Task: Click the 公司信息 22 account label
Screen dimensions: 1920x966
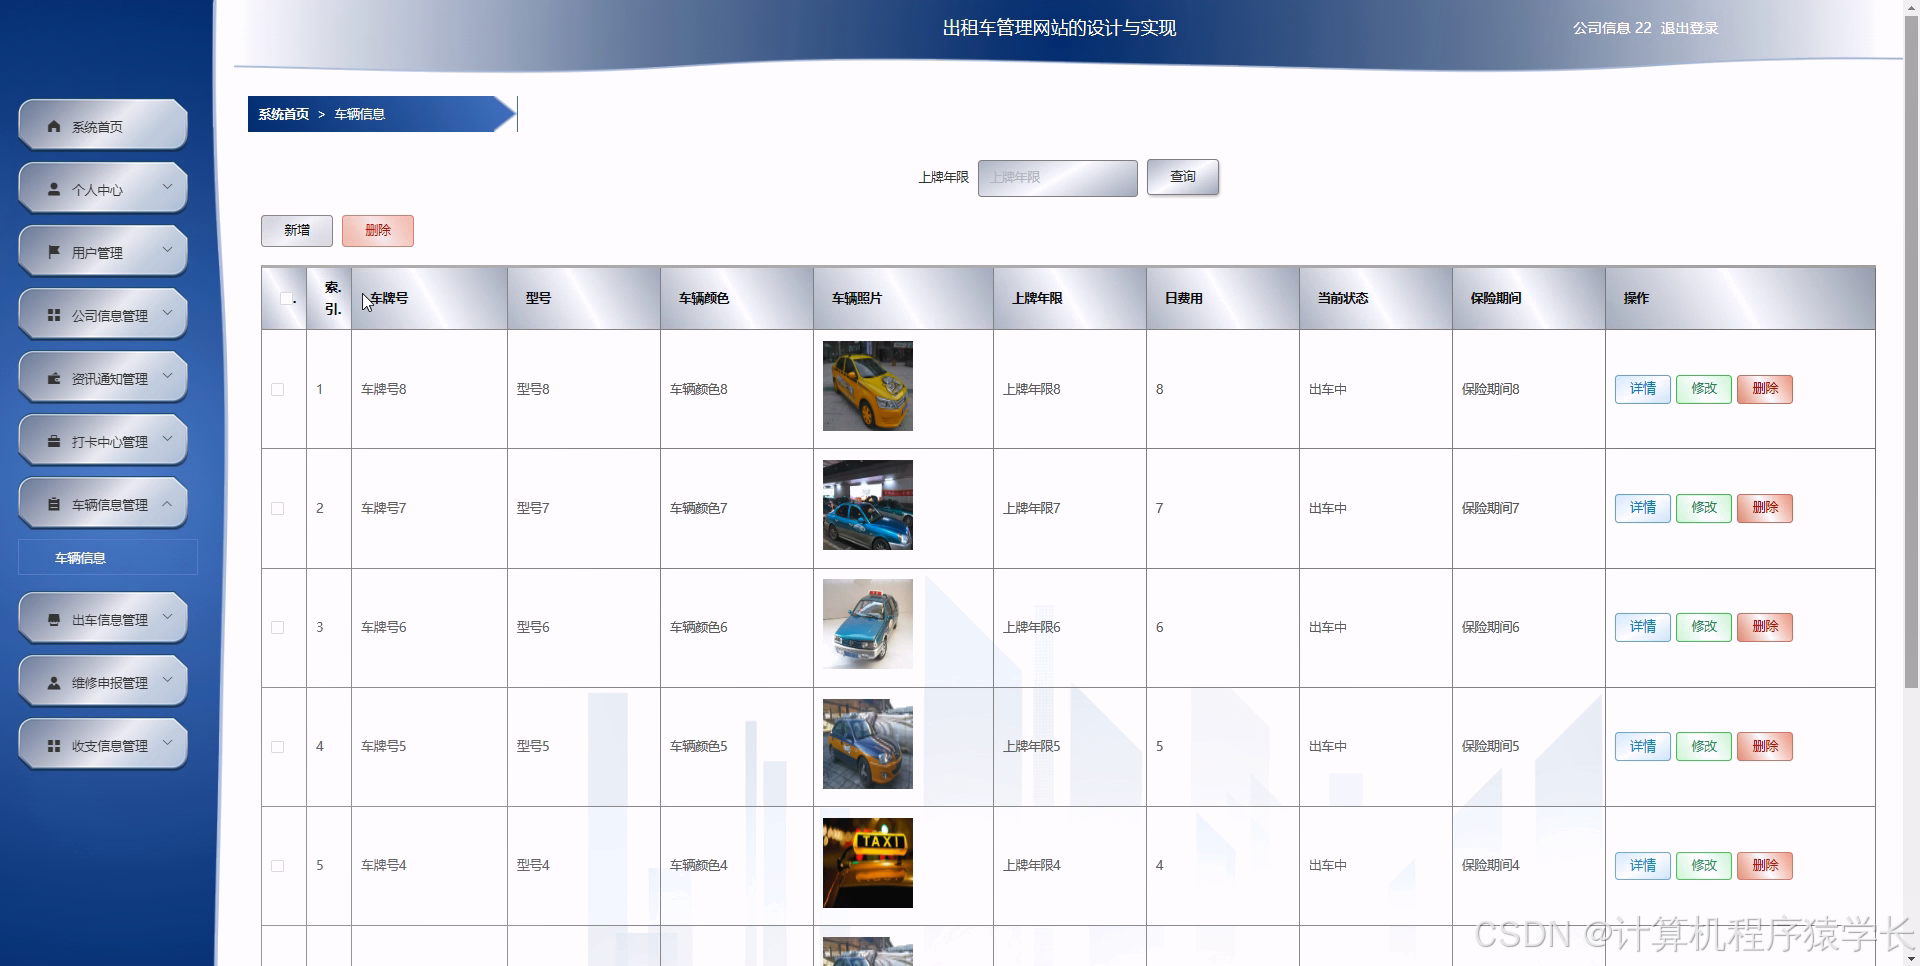Action: coord(1612,28)
